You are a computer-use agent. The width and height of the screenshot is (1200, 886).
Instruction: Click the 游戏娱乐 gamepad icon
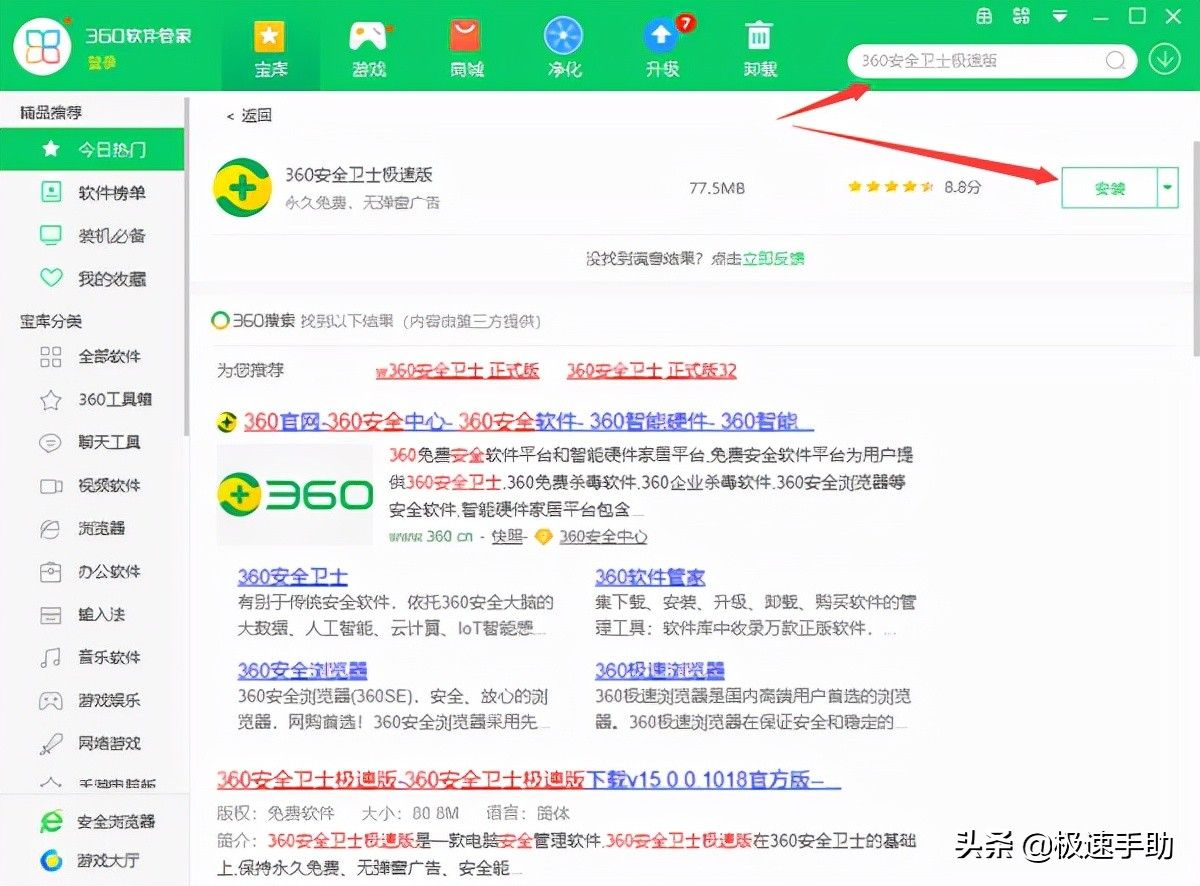[50, 701]
